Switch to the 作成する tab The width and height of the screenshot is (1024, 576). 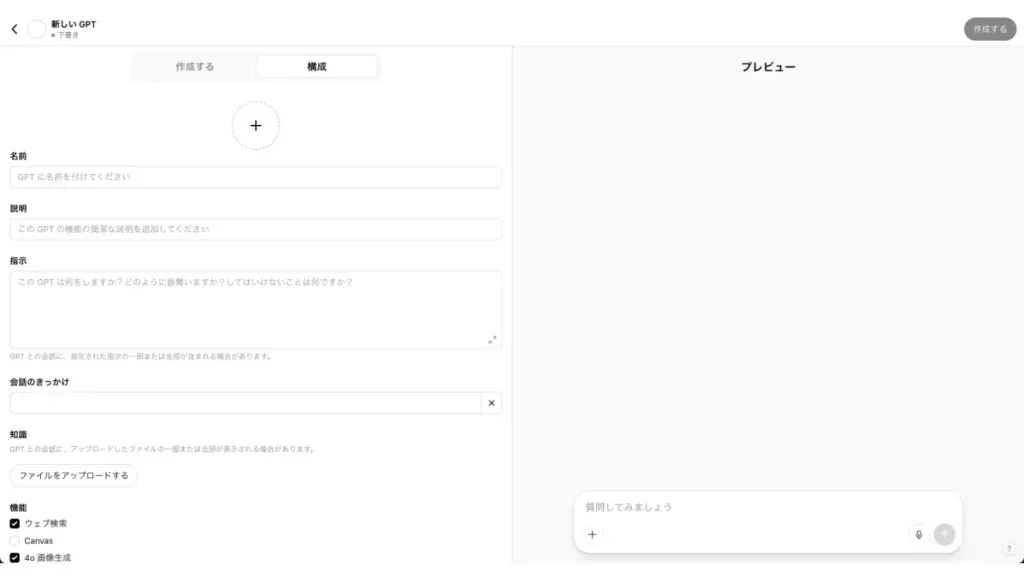point(195,67)
